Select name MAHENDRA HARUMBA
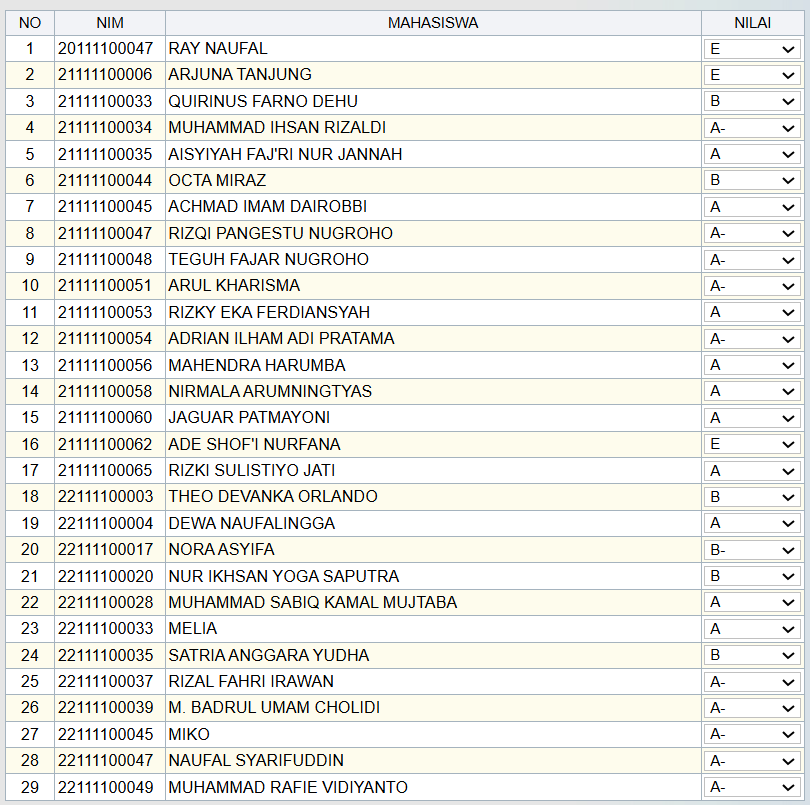The image size is (810, 805). tap(257, 365)
